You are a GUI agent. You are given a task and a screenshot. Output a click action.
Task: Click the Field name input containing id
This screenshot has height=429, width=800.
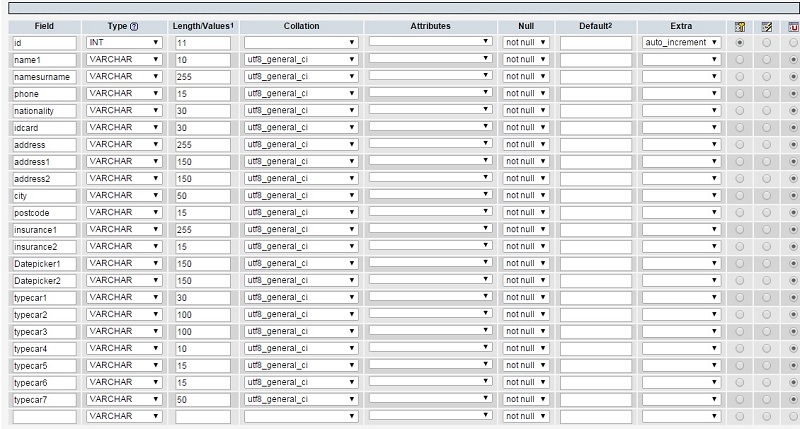coord(44,43)
